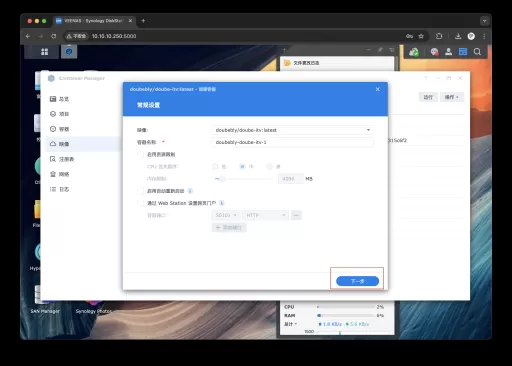The image size is (512, 366).
Task: Bookmark this page with the star icon
Action: (x=421, y=36)
